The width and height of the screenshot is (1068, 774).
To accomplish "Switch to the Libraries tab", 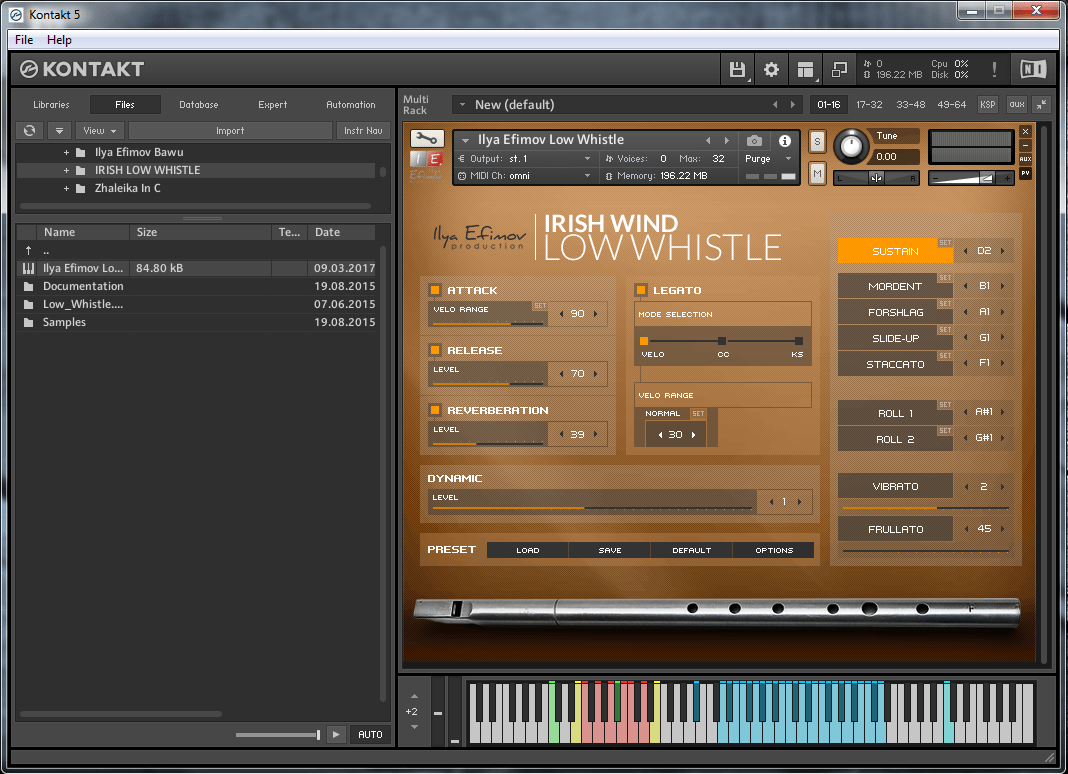I will click(51, 104).
